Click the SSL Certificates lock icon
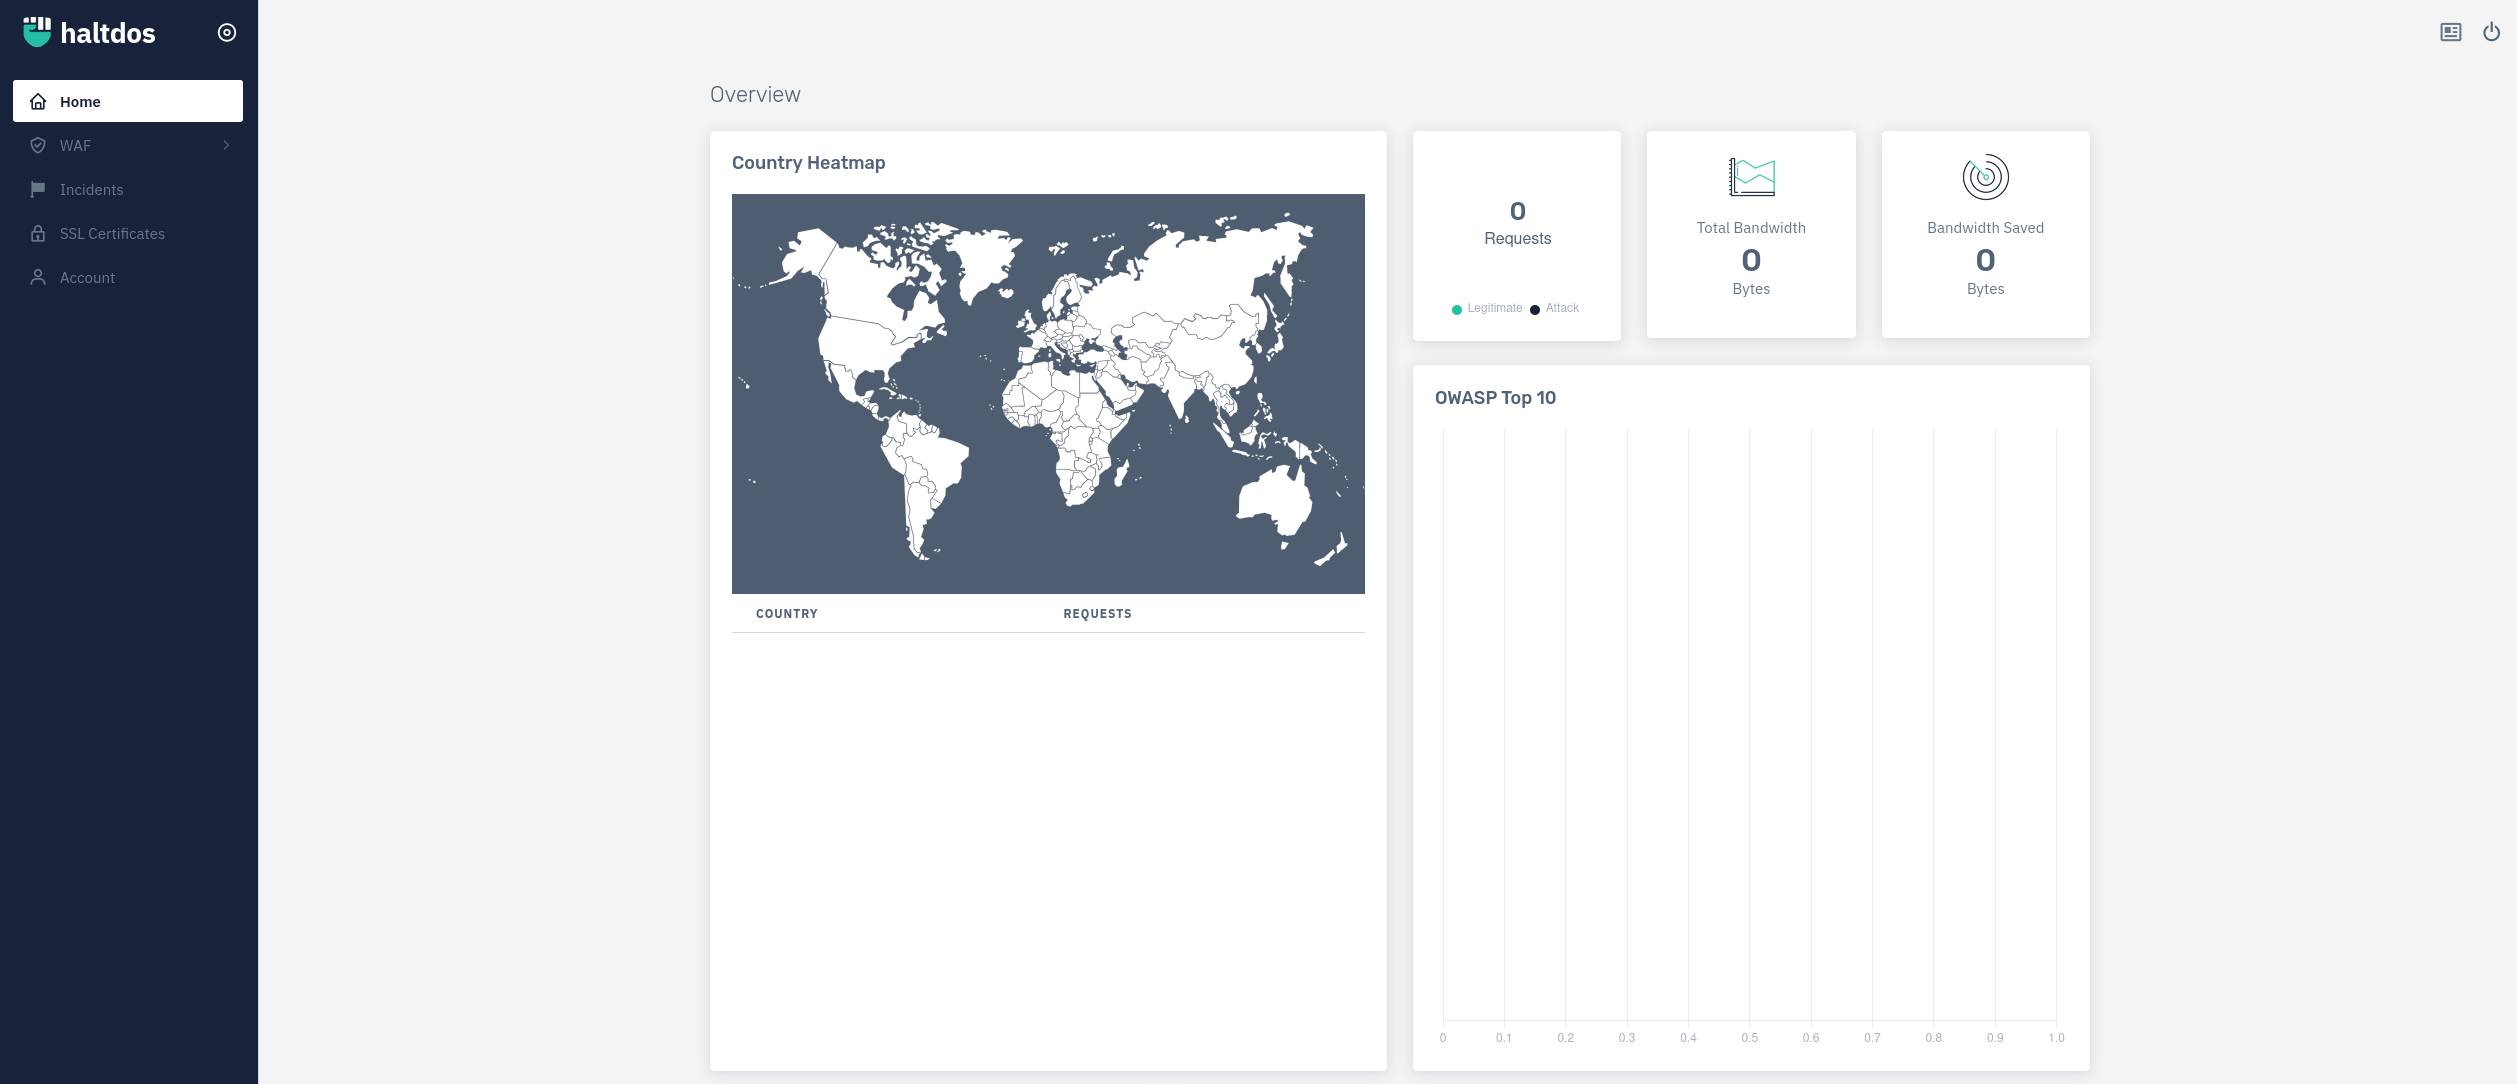Viewport: 2517px width, 1084px height. click(x=38, y=234)
